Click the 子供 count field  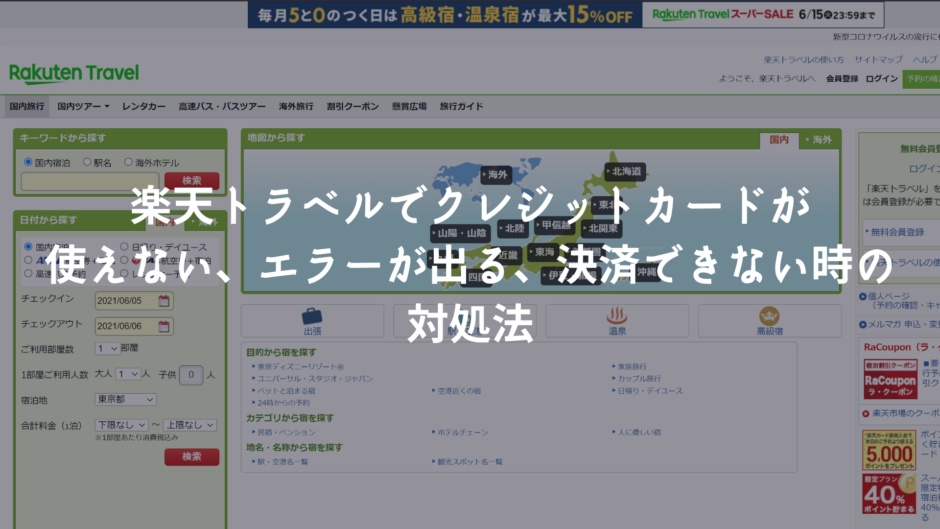click(x=191, y=375)
